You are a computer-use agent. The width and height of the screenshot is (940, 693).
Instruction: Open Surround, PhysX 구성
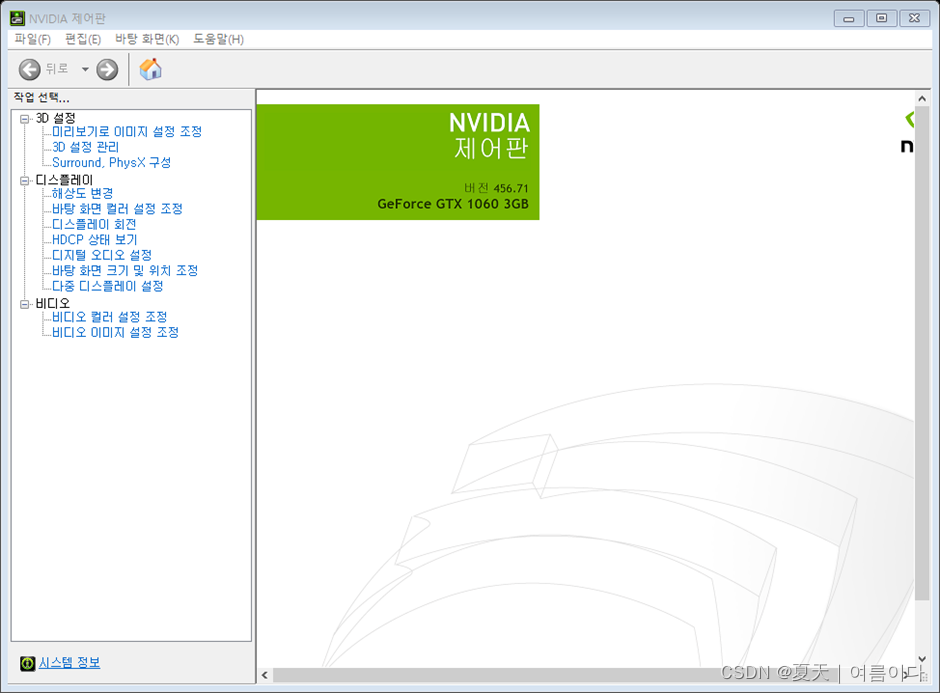112,162
